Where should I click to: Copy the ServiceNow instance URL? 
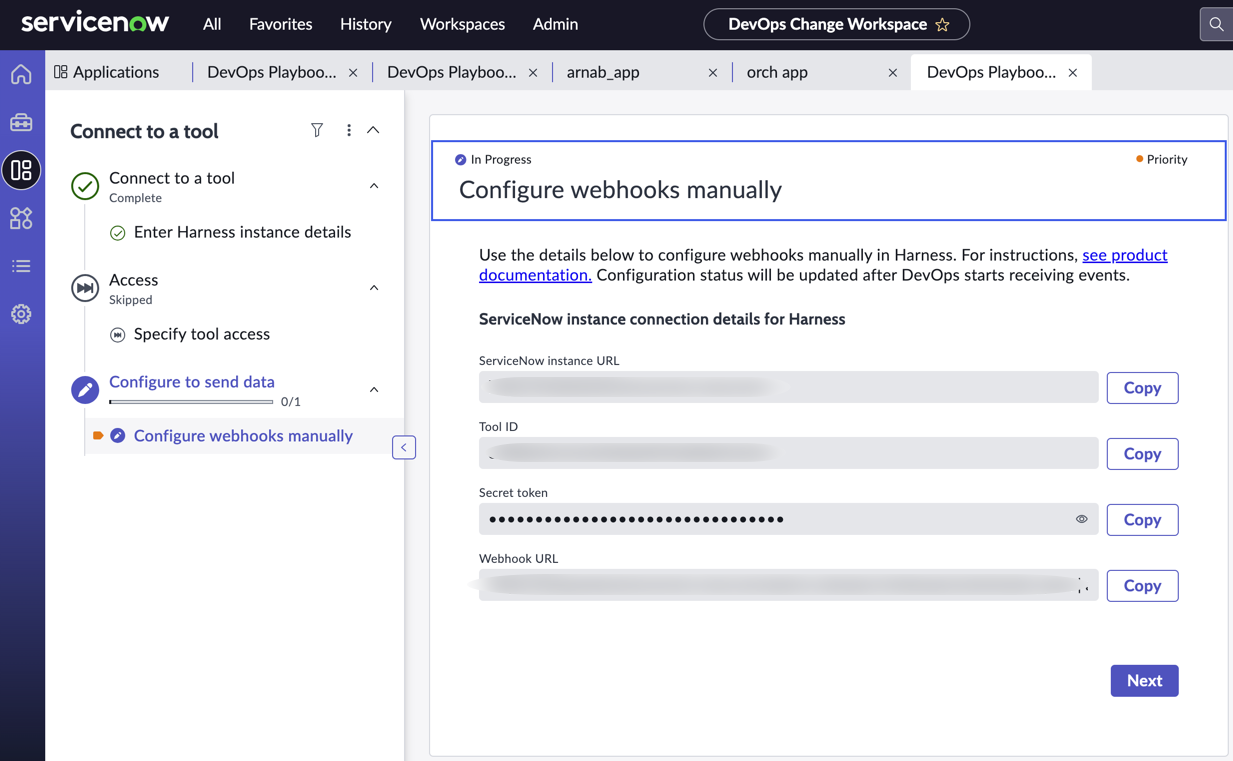[x=1142, y=388]
